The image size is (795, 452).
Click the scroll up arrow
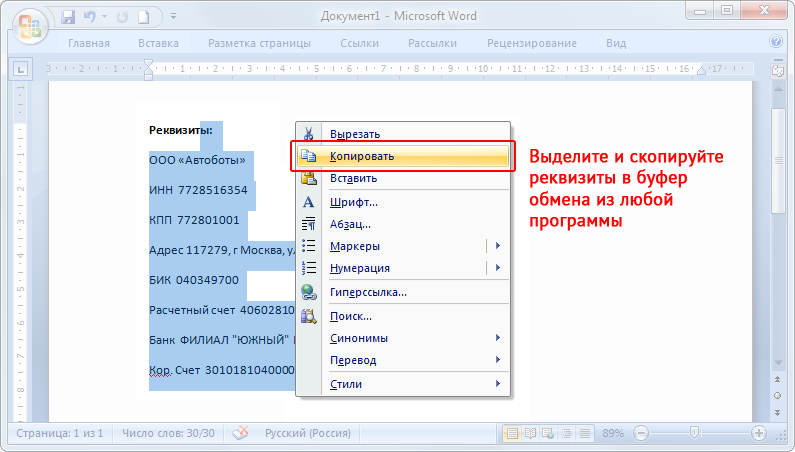click(778, 89)
